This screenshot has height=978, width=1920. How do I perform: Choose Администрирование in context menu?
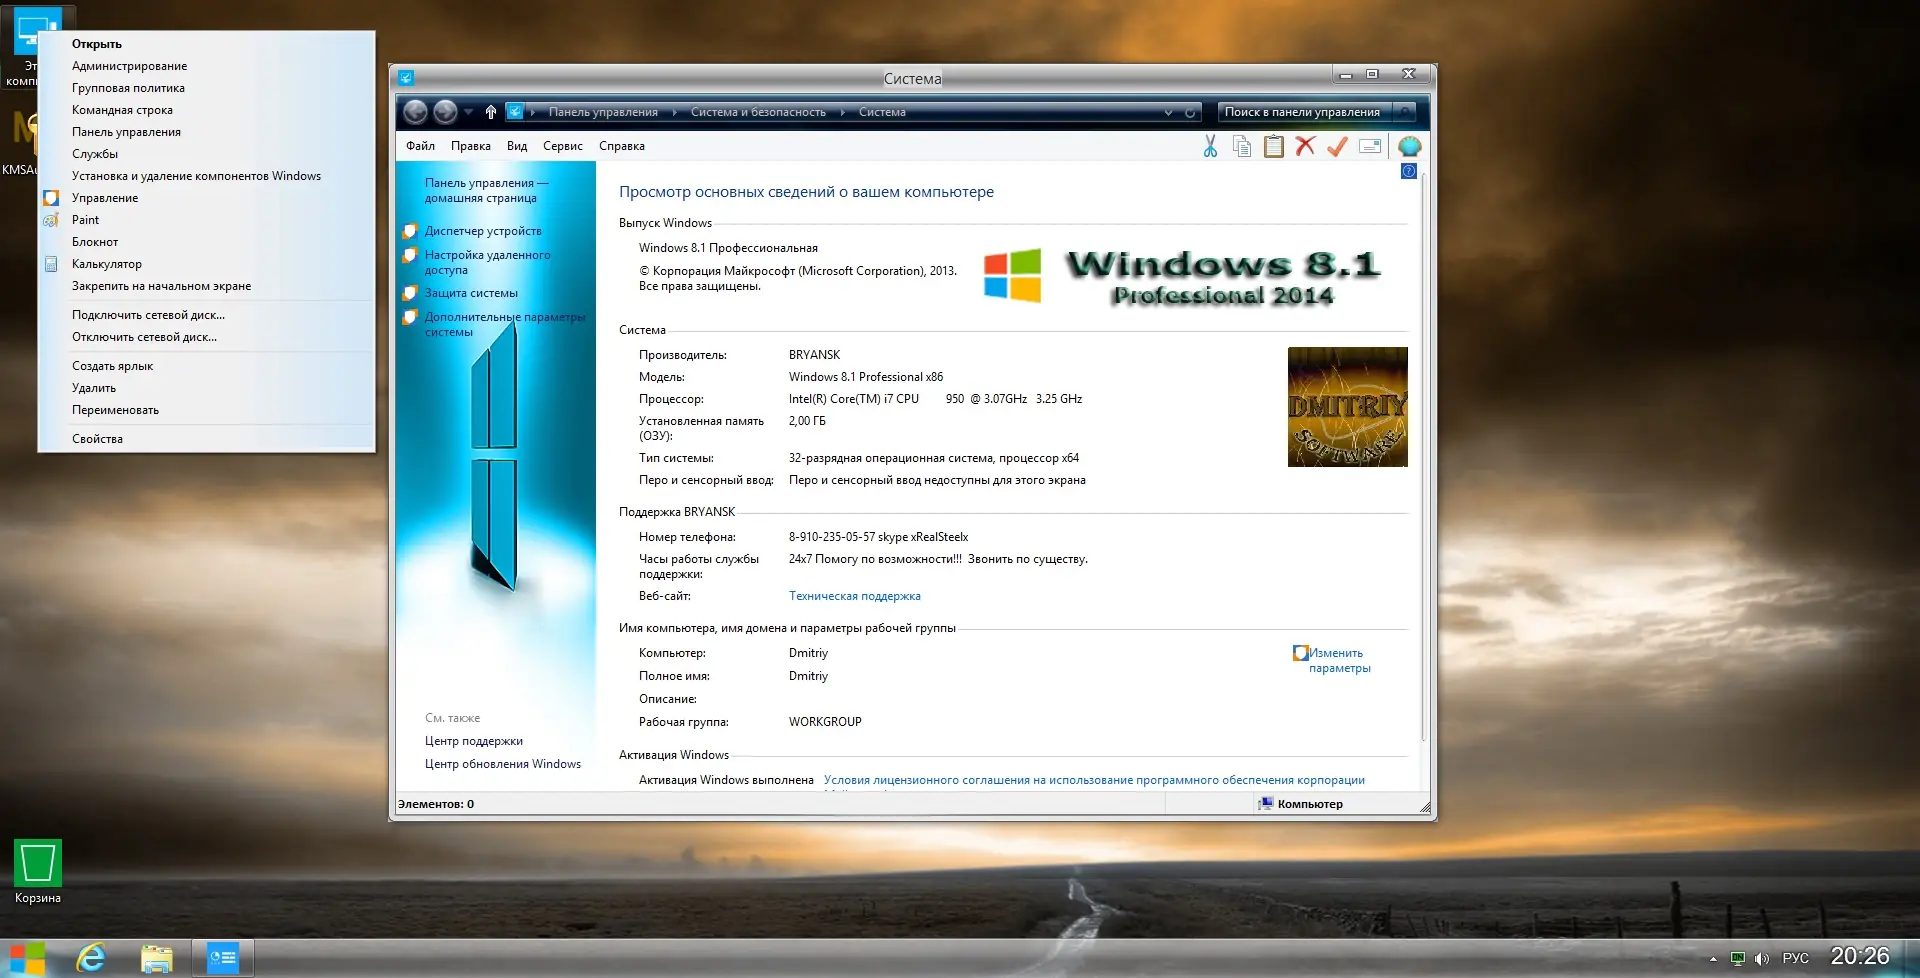coord(207,66)
